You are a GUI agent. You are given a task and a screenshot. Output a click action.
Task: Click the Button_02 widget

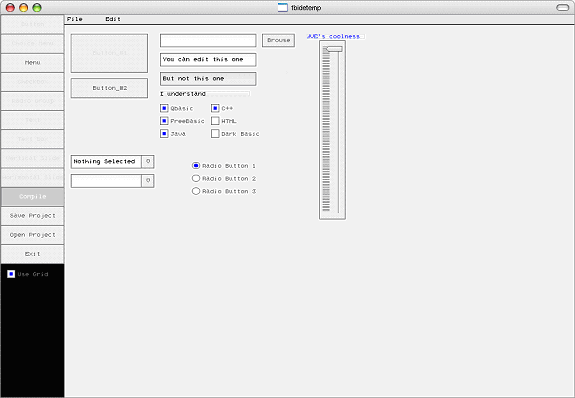pyautogui.click(x=109, y=88)
